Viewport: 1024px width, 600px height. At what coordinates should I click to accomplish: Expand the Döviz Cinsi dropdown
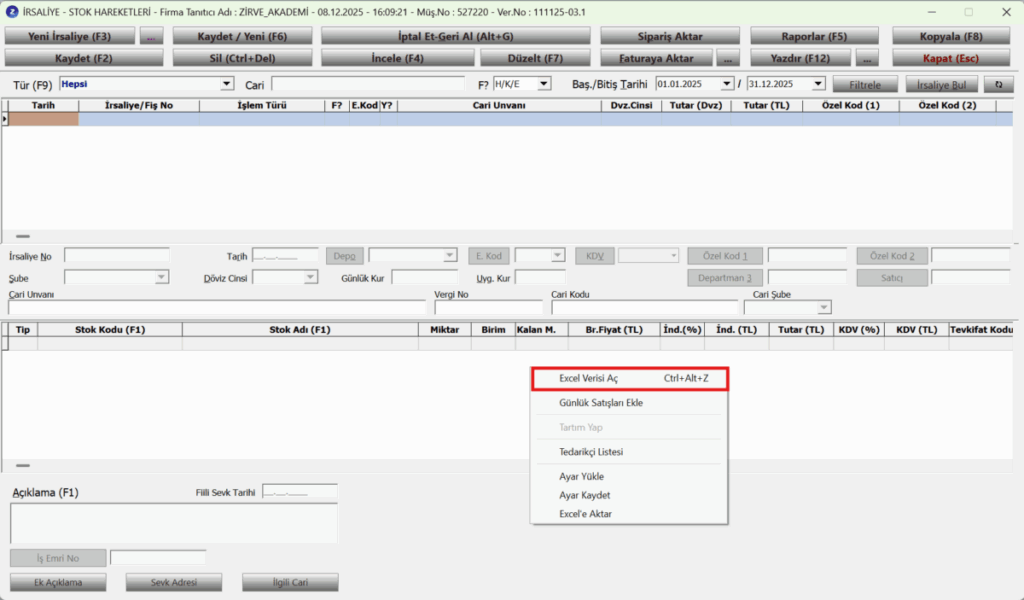310,277
